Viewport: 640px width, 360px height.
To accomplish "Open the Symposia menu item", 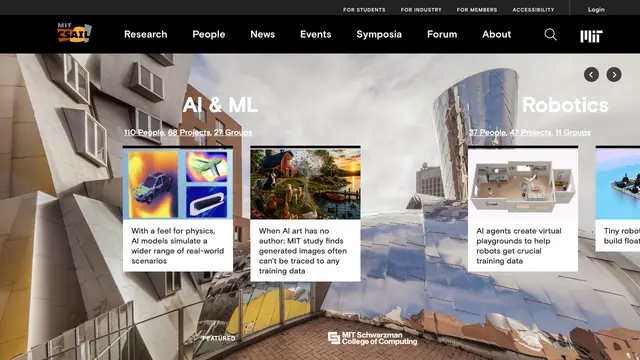I will tap(379, 34).
